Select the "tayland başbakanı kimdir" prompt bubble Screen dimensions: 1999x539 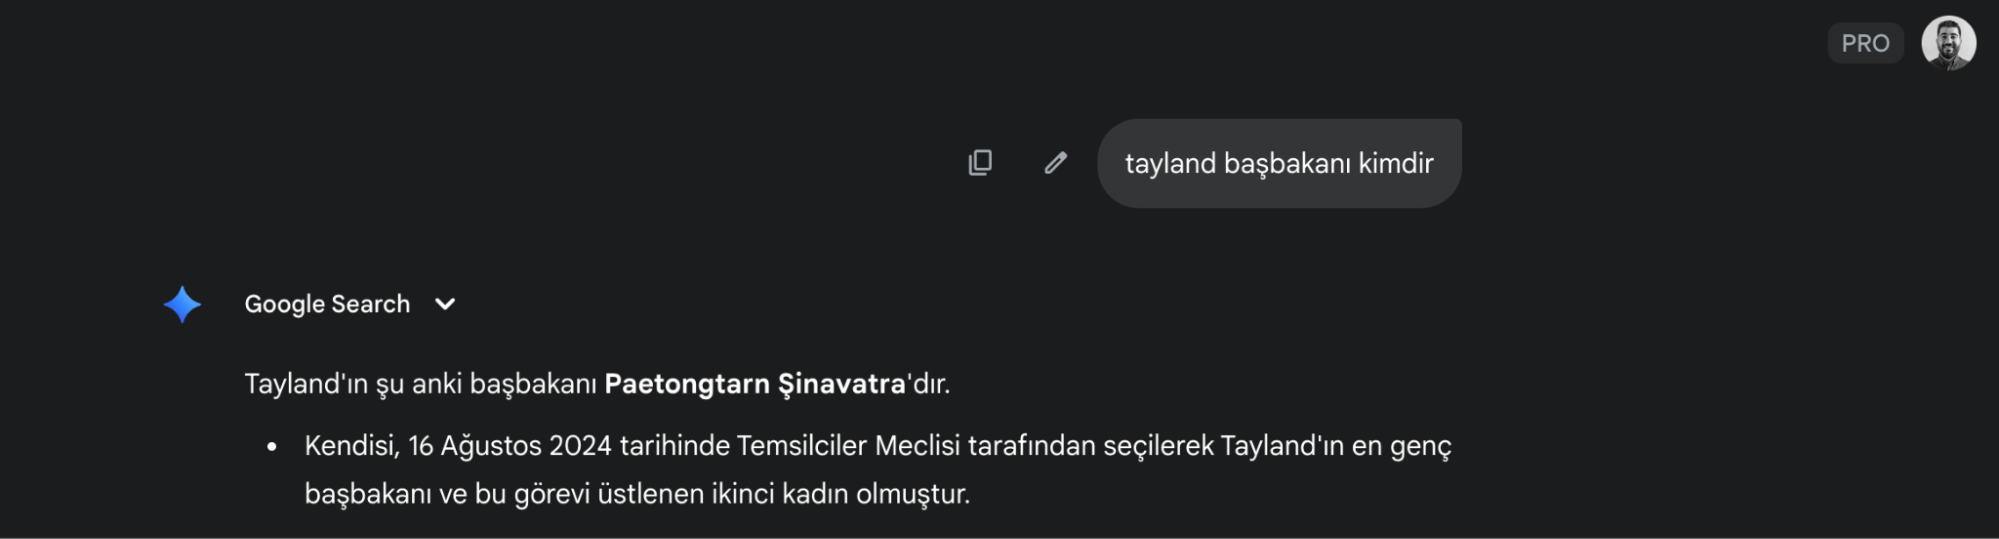(x=1279, y=164)
